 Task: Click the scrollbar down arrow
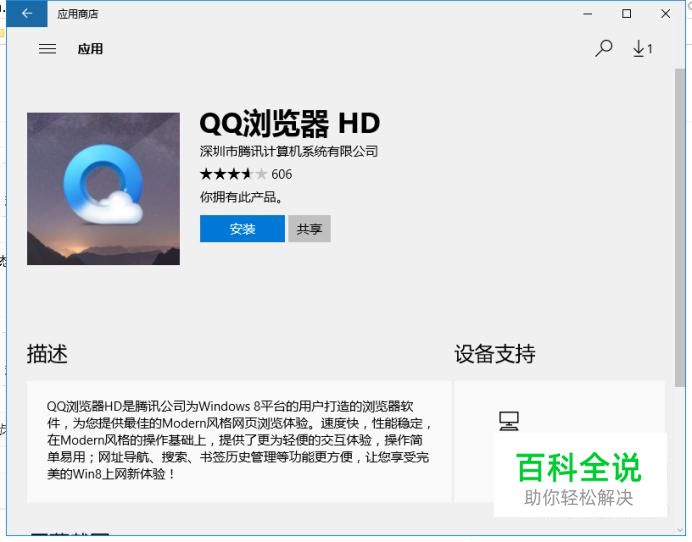coord(680,531)
